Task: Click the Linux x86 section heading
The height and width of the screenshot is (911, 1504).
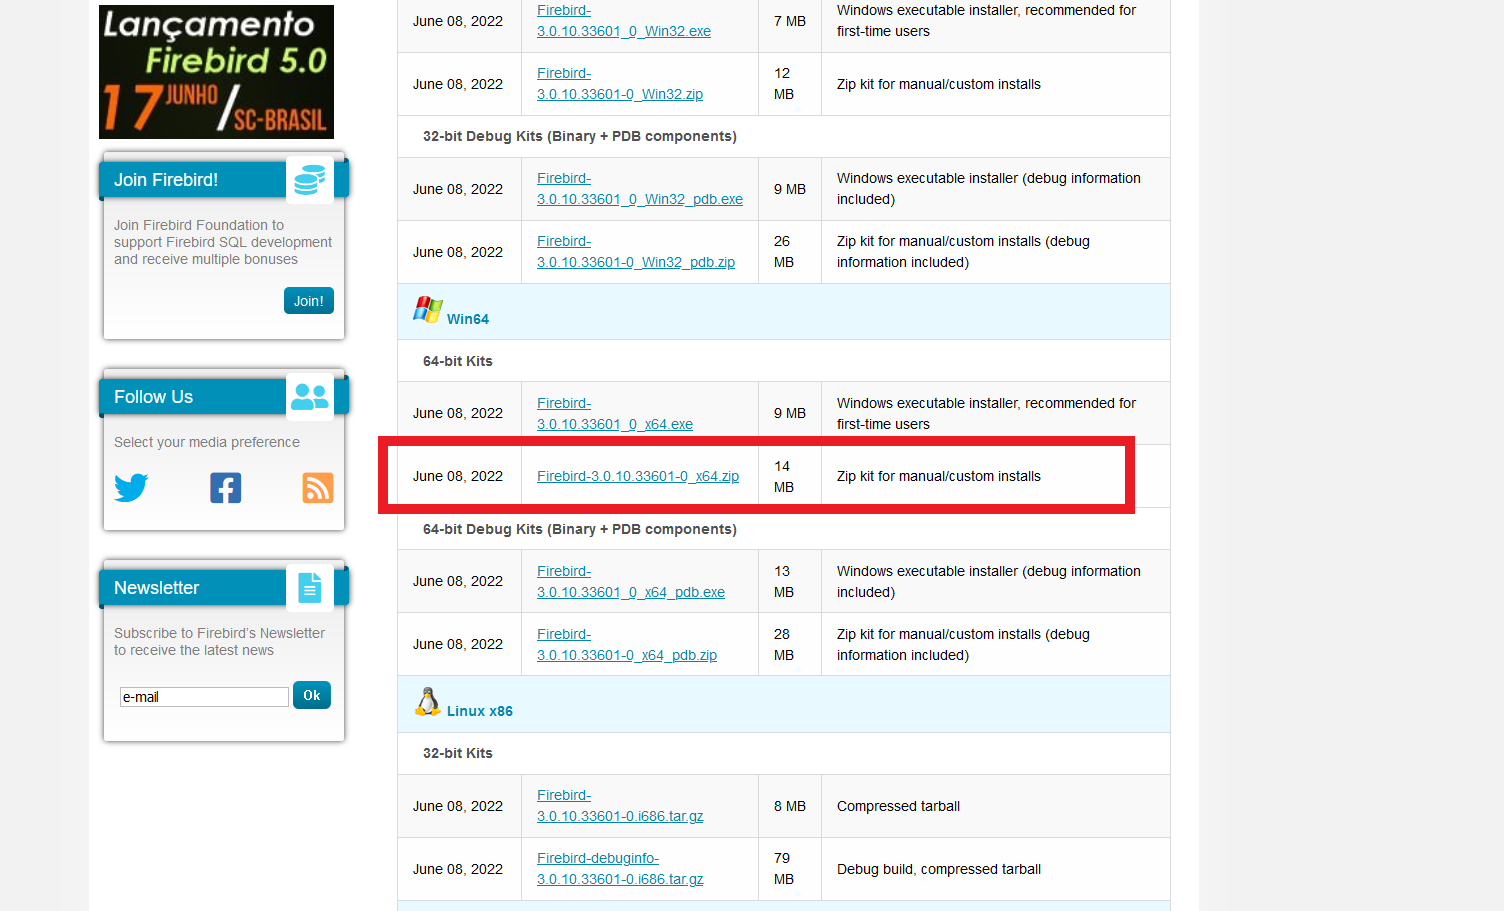Action: (x=480, y=711)
